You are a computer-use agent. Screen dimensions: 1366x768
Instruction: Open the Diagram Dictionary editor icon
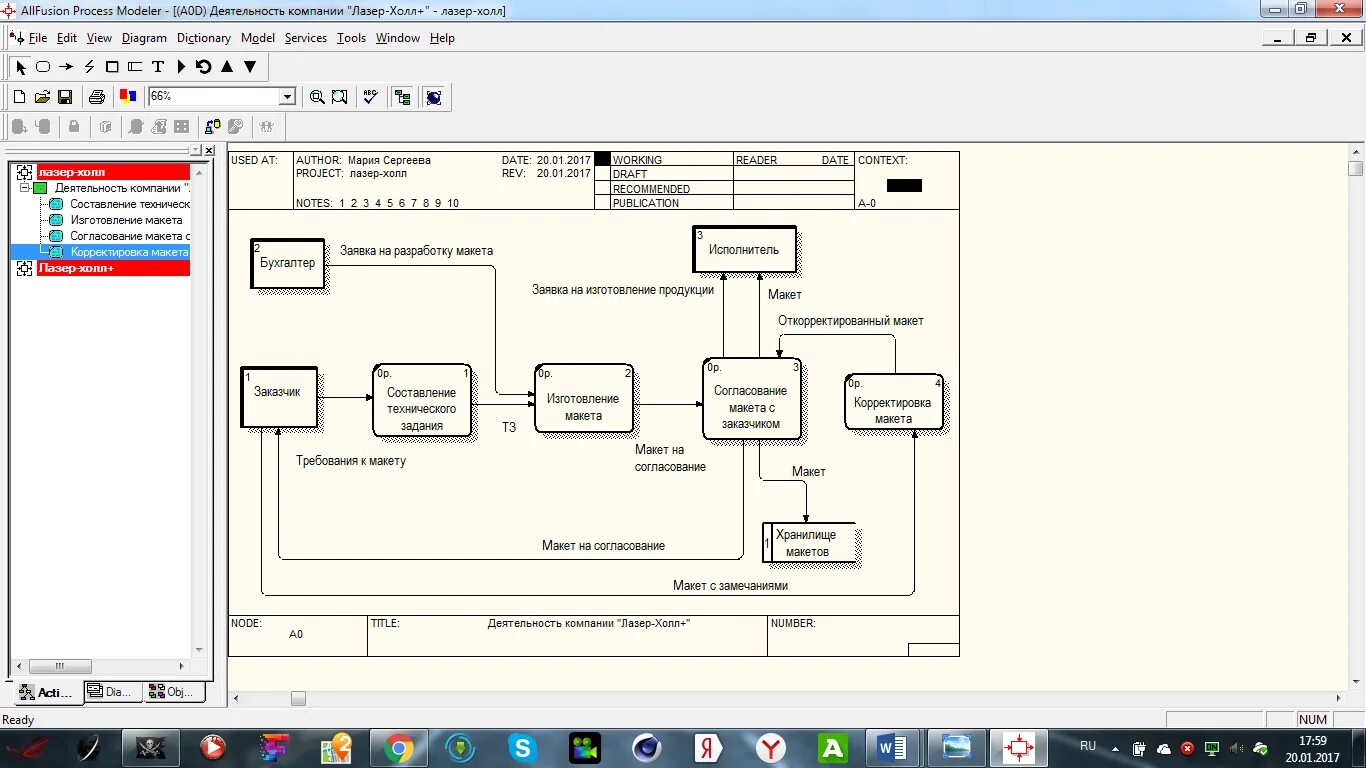click(181, 67)
